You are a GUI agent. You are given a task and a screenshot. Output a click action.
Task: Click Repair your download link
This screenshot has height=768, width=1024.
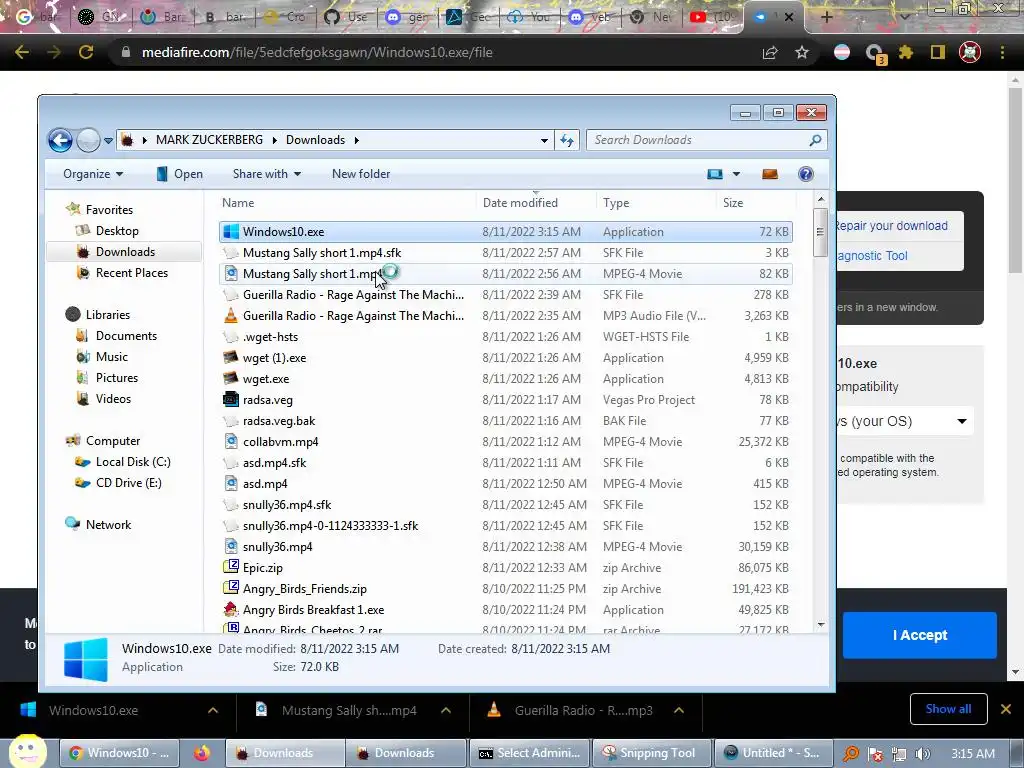click(892, 226)
